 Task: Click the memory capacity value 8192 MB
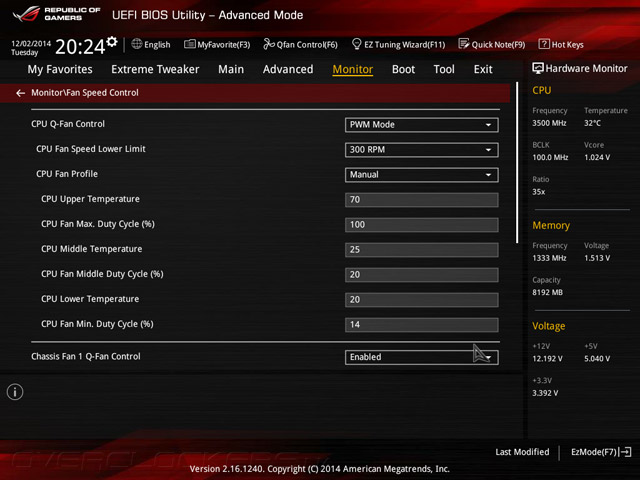[547, 293]
